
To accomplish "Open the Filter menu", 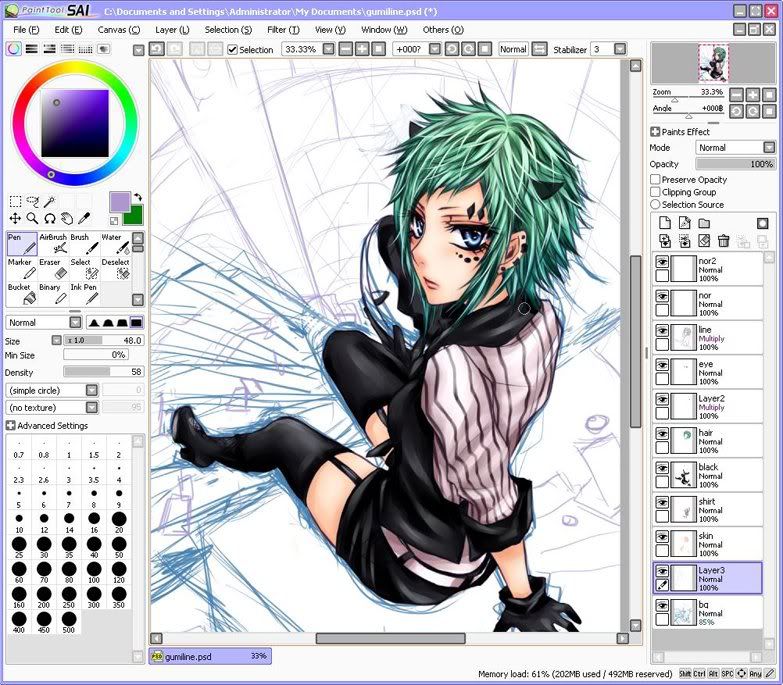I will 283,29.
